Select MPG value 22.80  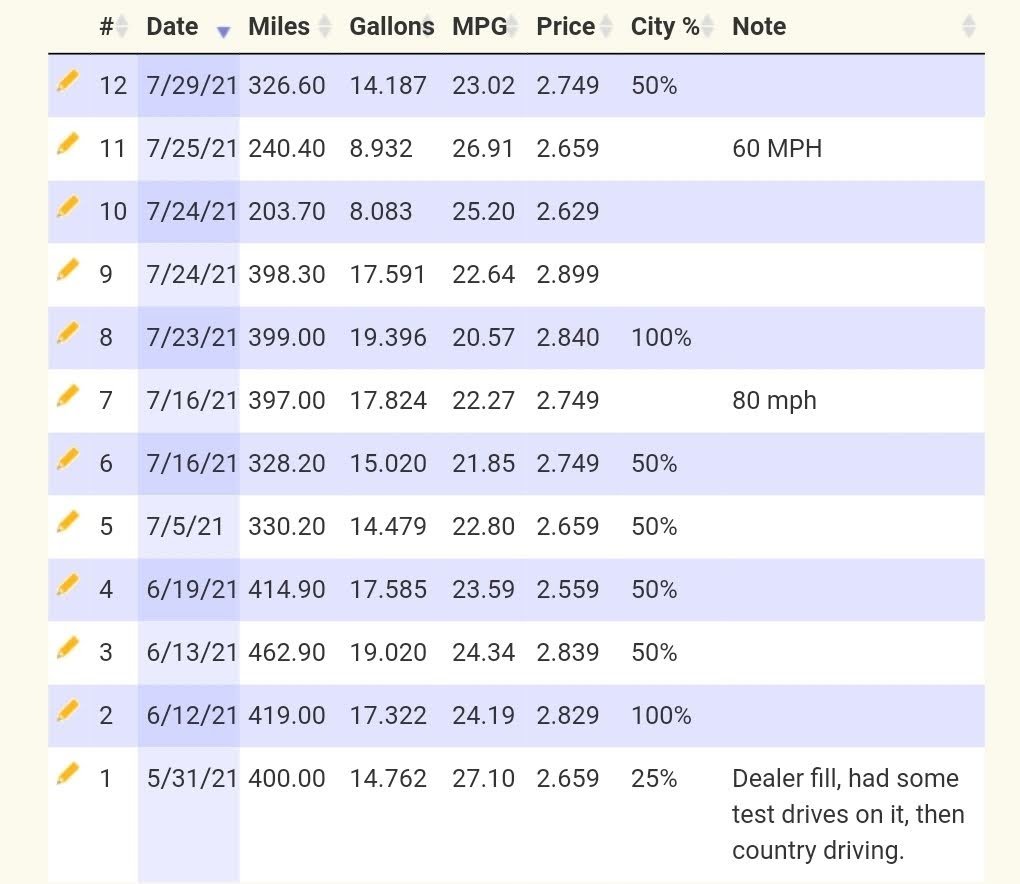click(483, 527)
